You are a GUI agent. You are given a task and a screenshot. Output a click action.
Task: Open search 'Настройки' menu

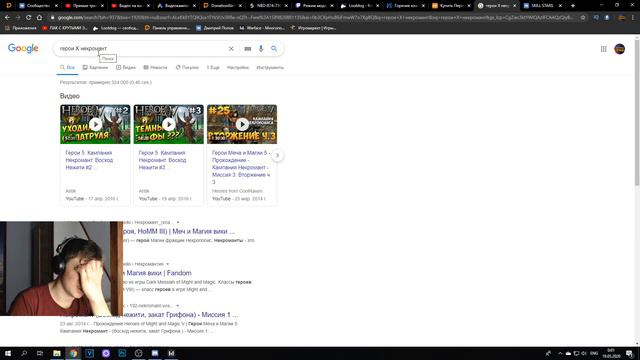pos(238,67)
